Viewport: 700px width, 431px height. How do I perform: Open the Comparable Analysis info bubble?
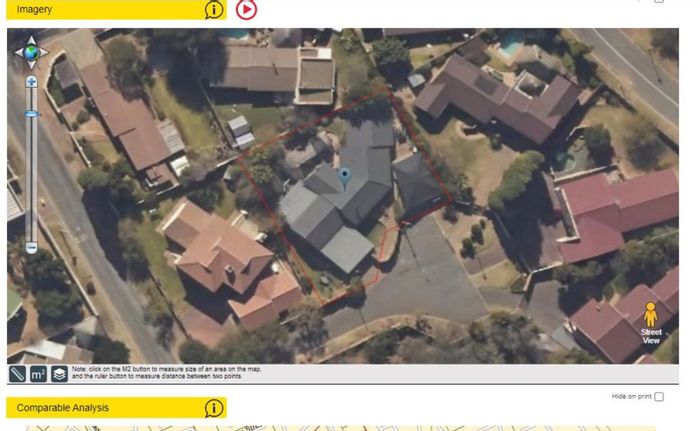pyautogui.click(x=214, y=408)
